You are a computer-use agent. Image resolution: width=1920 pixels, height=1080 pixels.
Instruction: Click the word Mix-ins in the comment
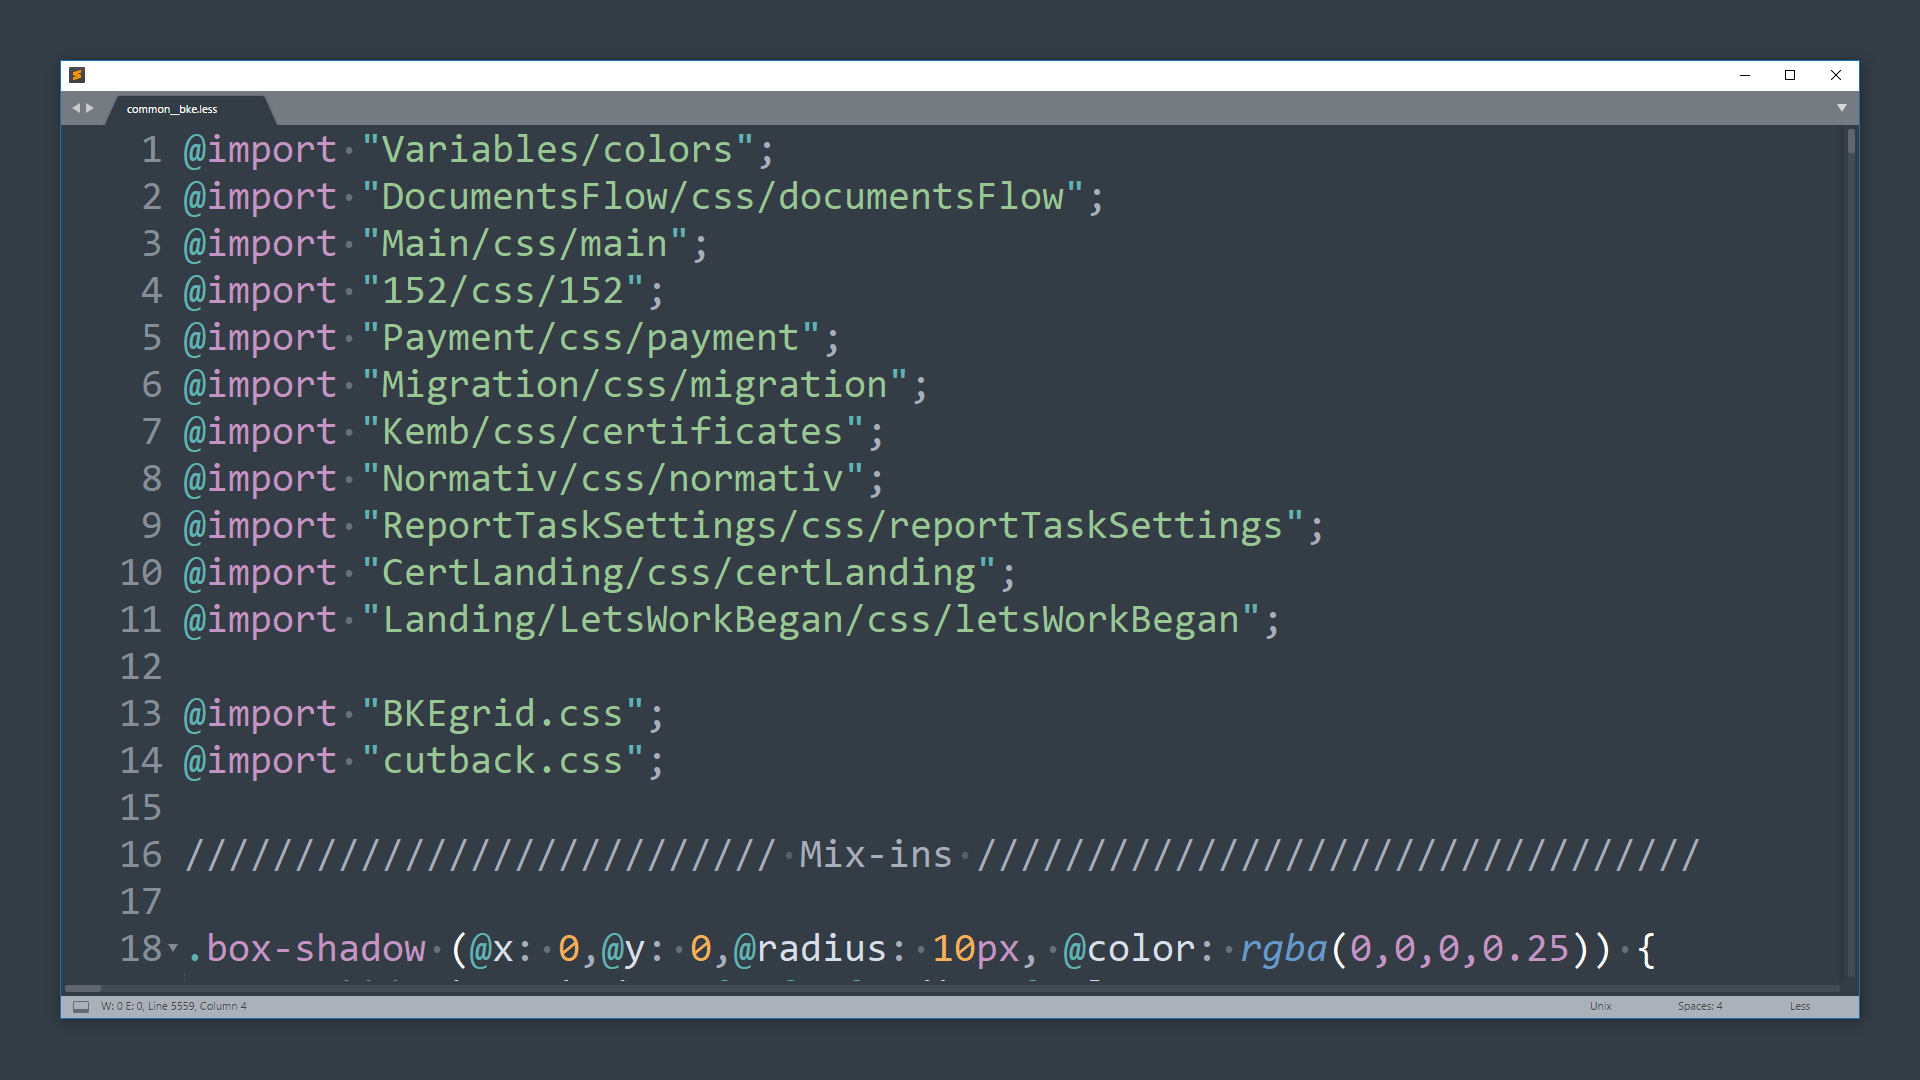coord(875,855)
